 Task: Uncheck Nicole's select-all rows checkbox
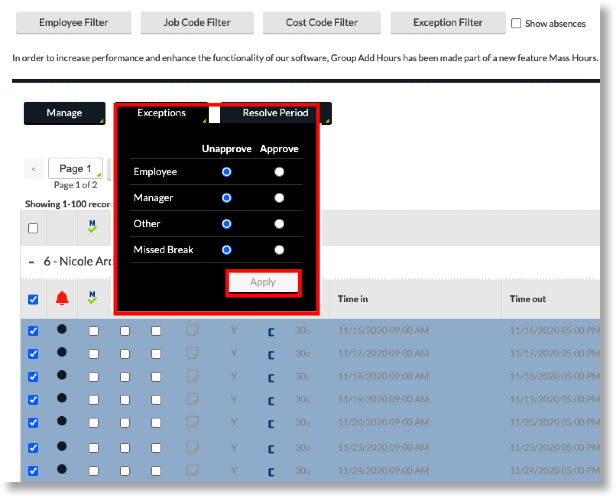point(33,300)
